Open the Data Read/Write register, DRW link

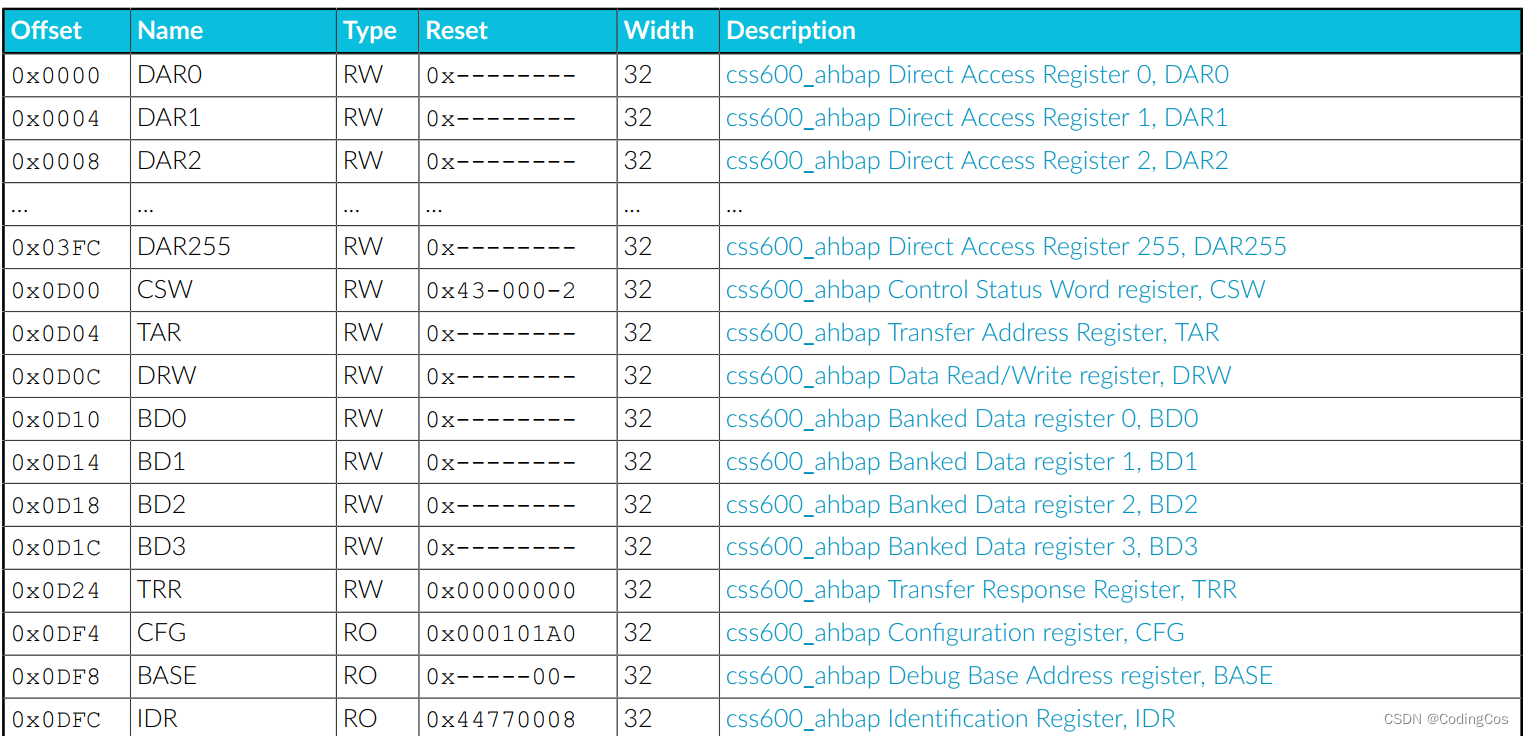[978, 376]
